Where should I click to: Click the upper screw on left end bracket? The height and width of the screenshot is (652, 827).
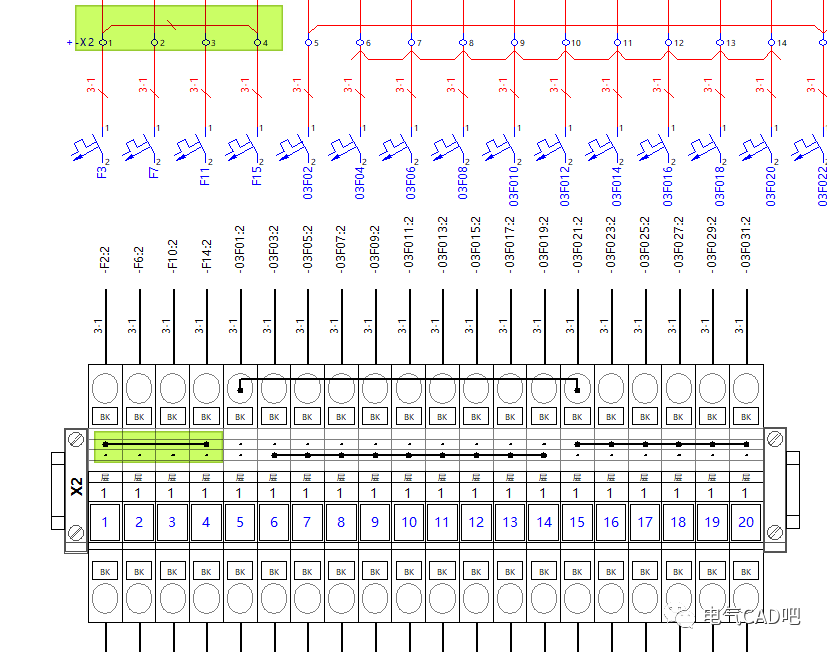pyautogui.click(x=76, y=439)
